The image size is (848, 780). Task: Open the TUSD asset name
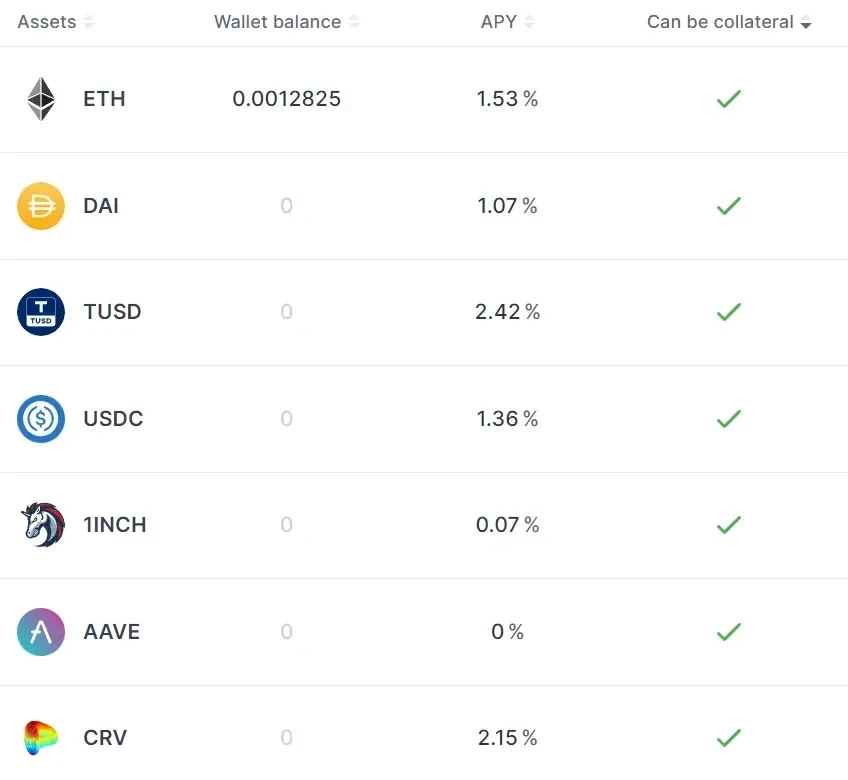(112, 312)
